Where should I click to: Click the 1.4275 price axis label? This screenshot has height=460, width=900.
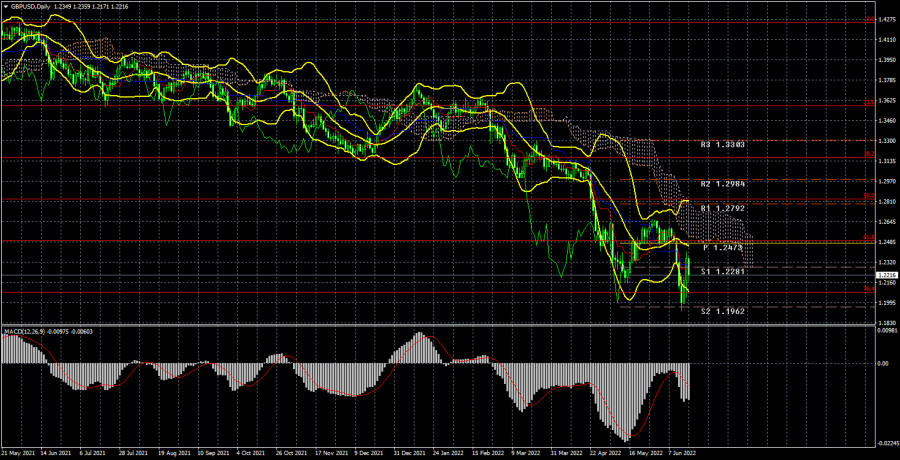[x=887, y=20]
